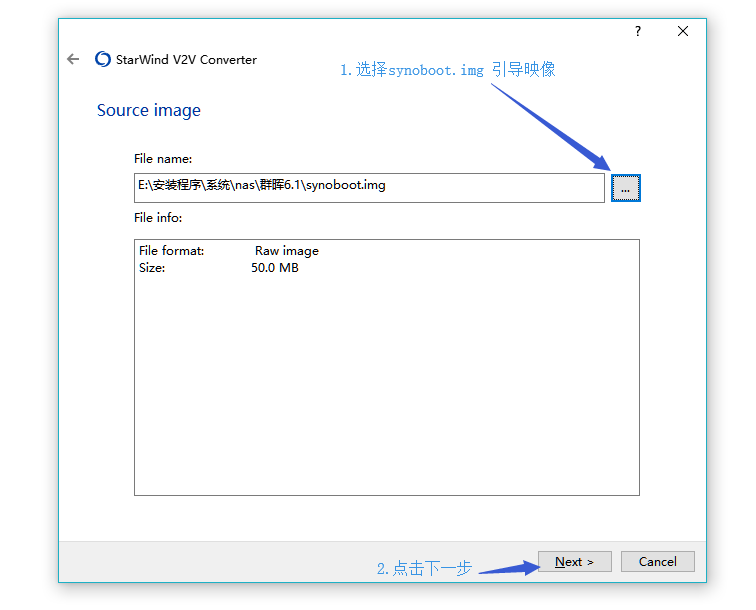Click the "File info:" label

click(x=158, y=217)
